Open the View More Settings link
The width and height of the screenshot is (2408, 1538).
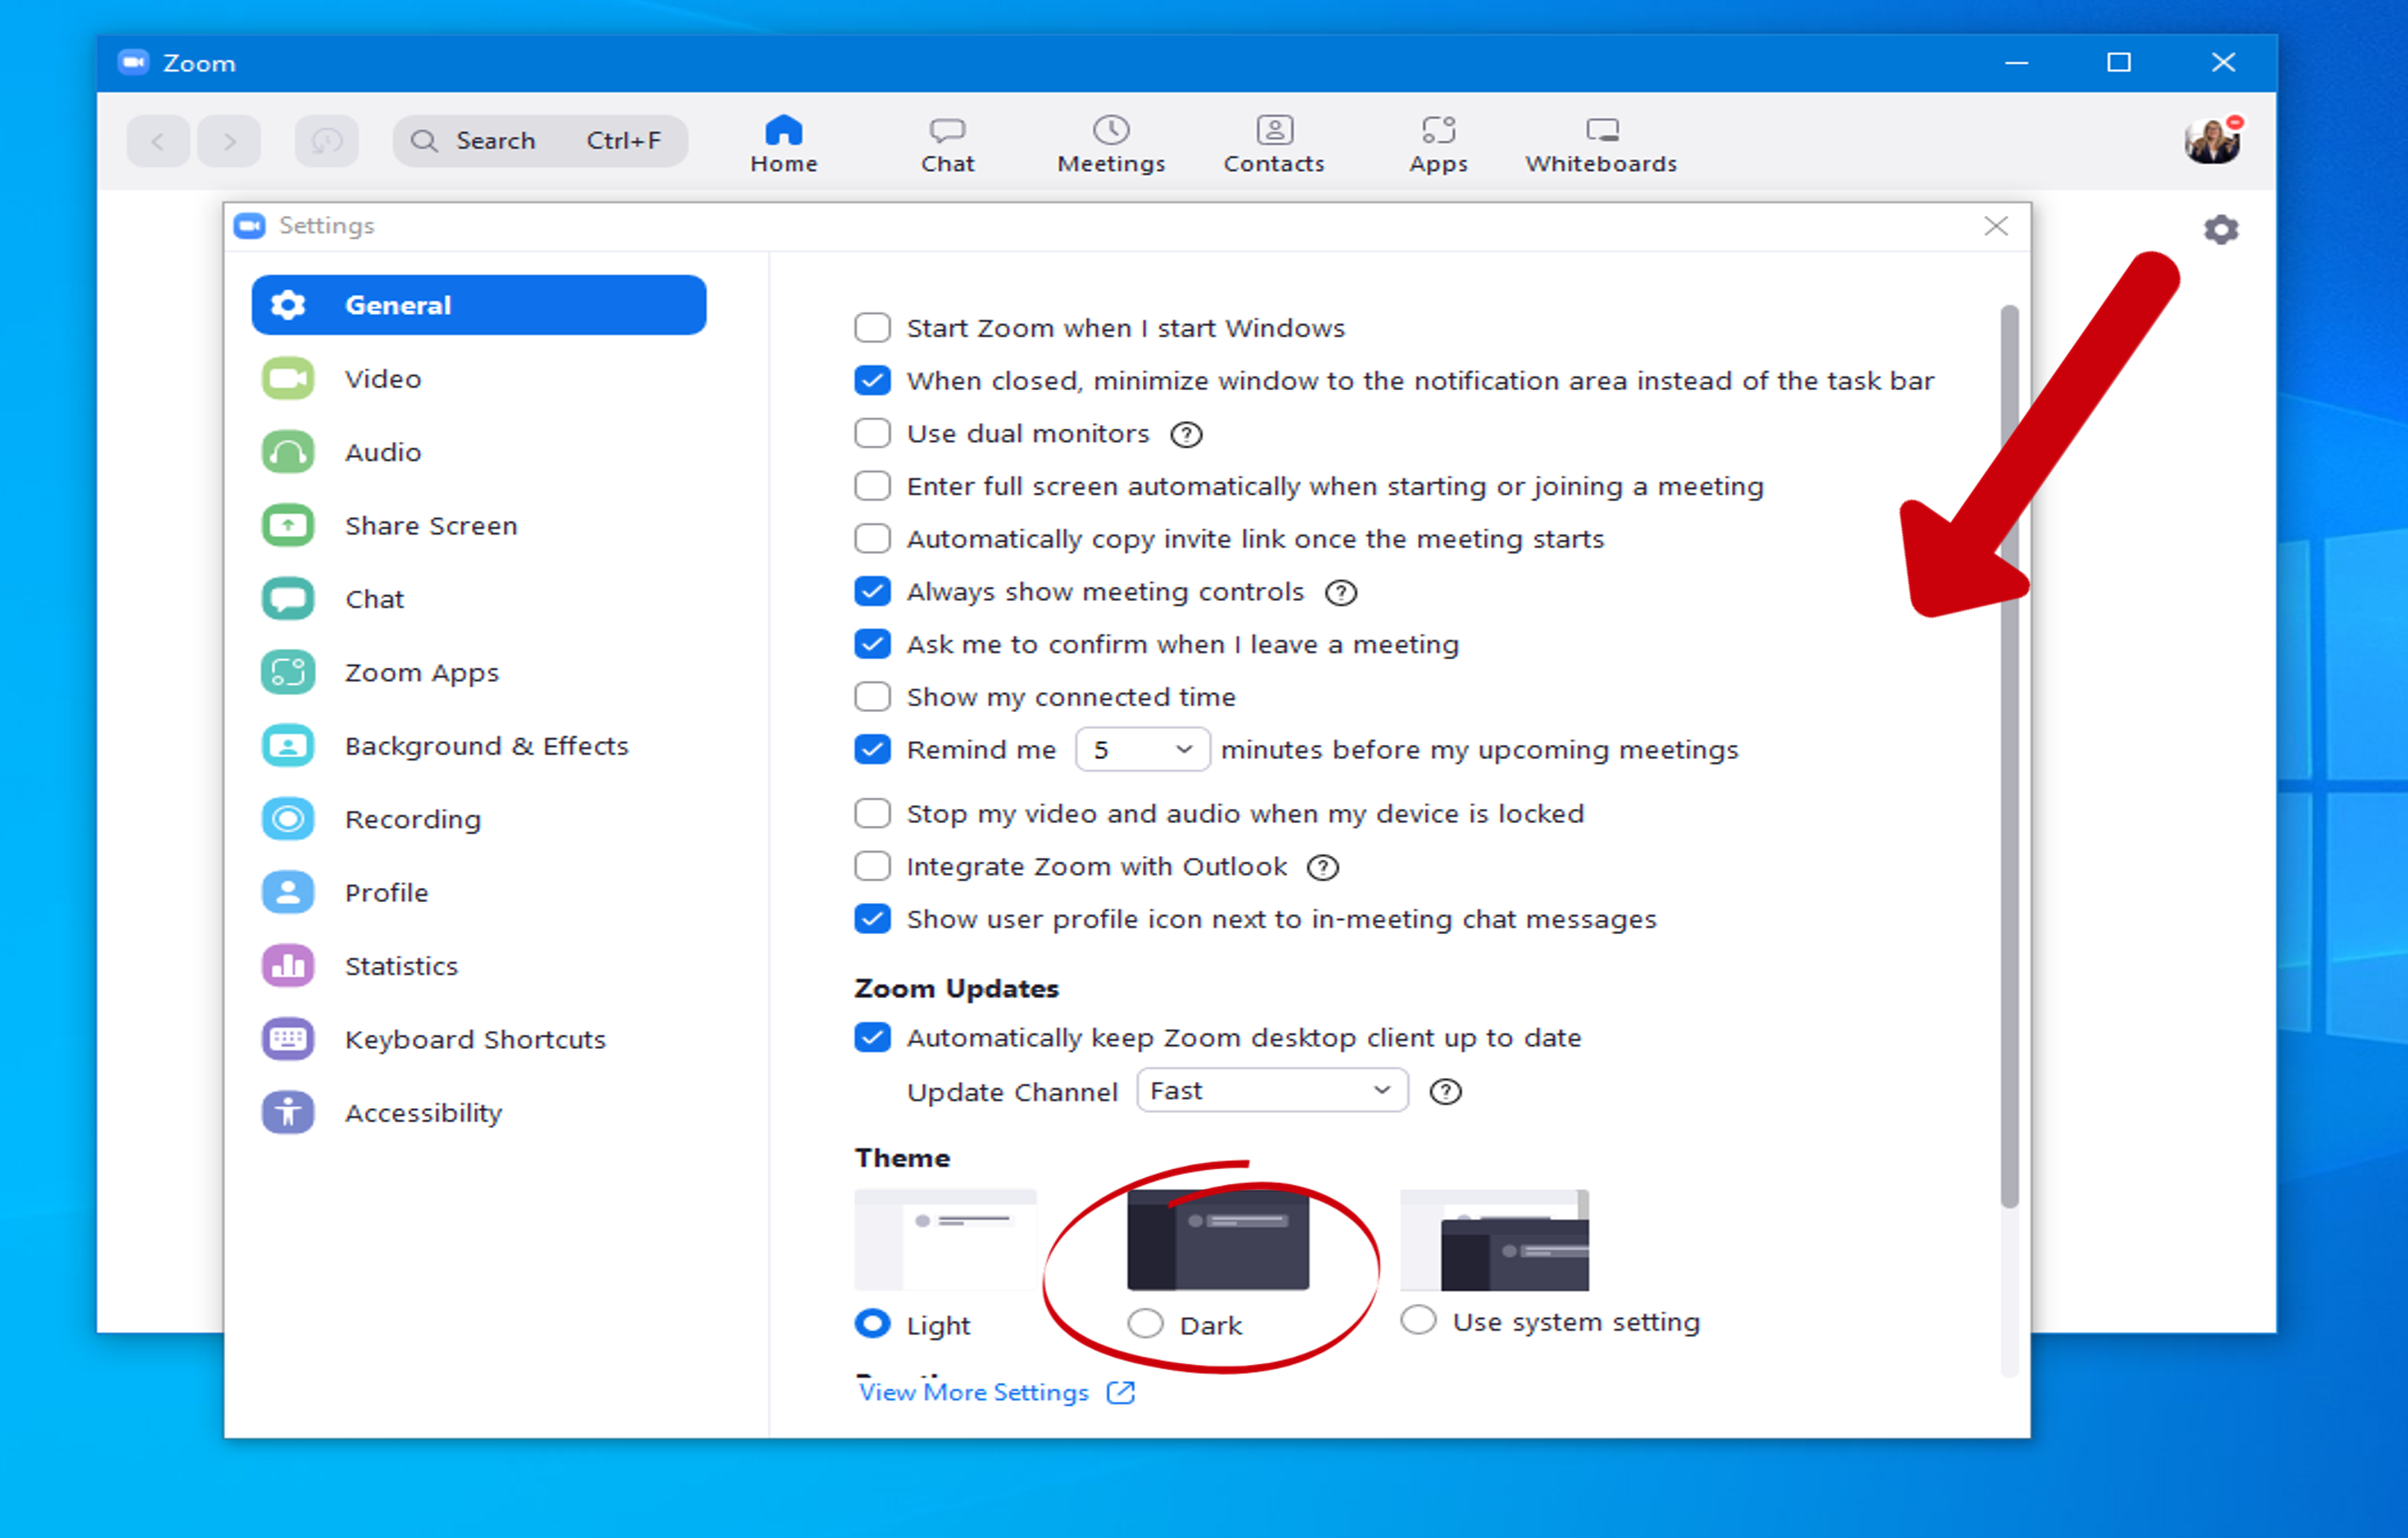(x=997, y=1392)
